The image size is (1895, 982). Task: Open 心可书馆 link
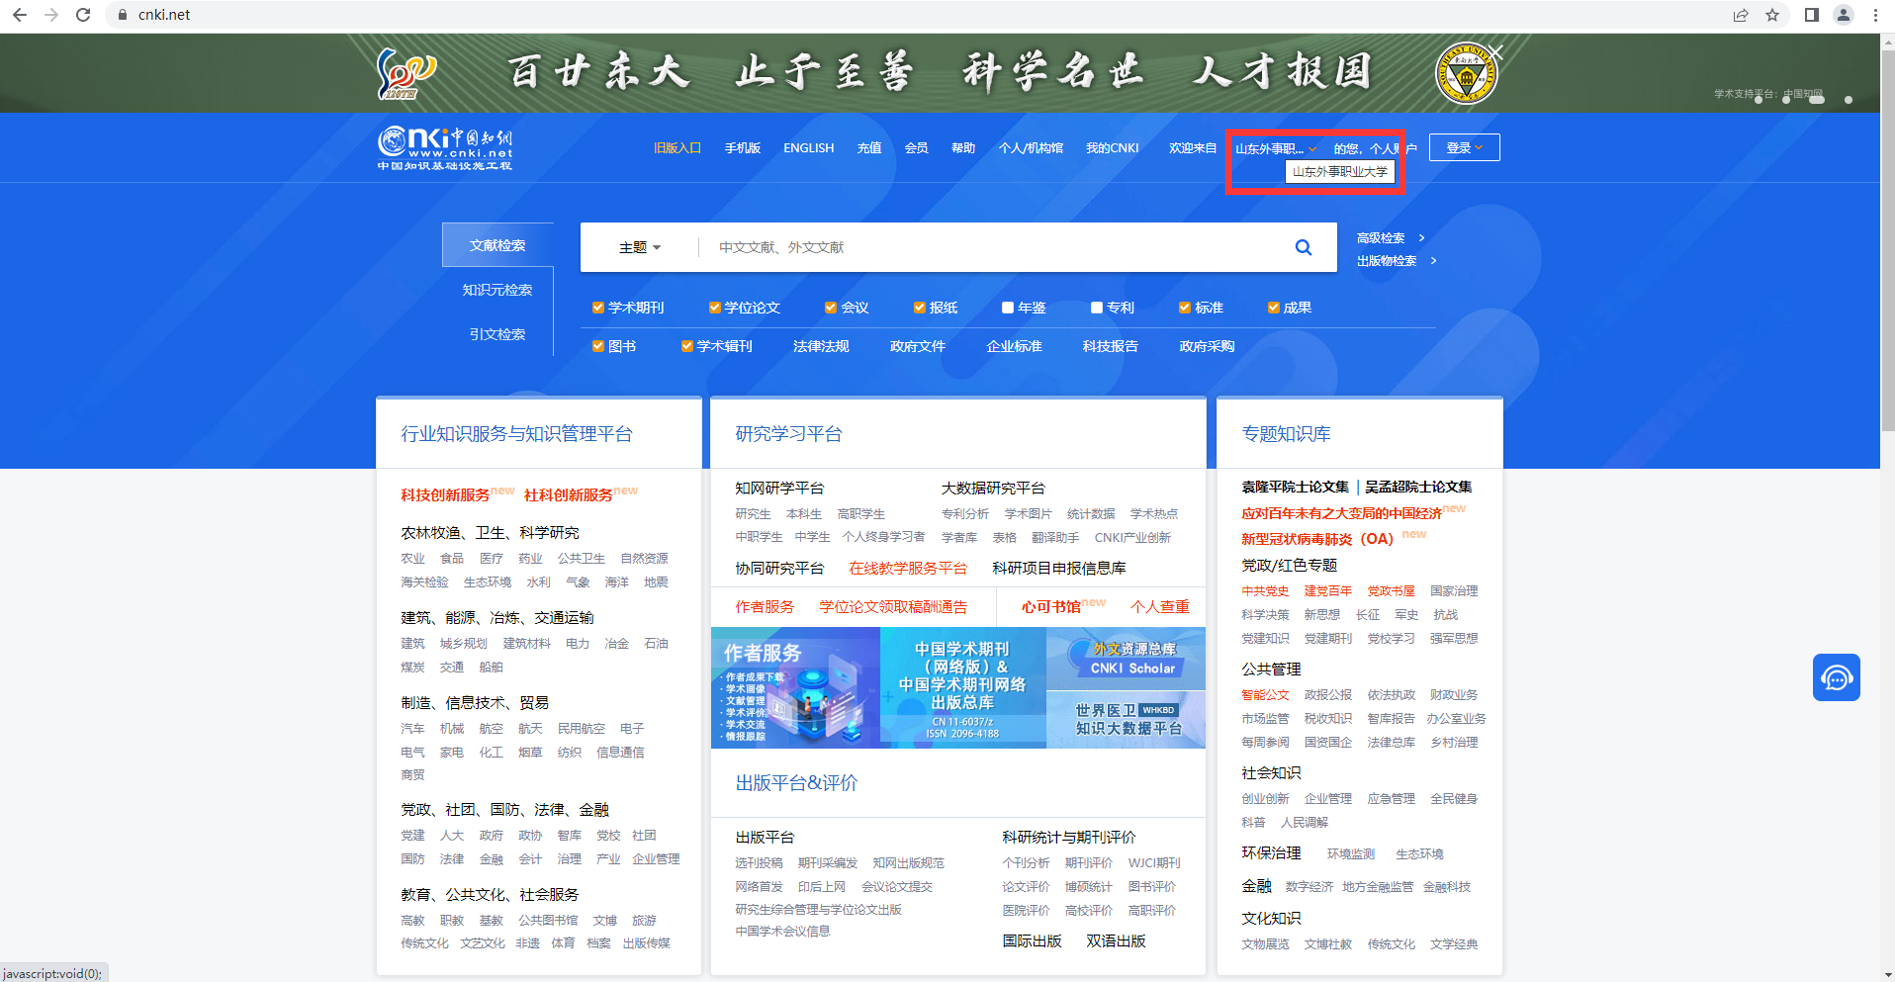coord(1051,607)
